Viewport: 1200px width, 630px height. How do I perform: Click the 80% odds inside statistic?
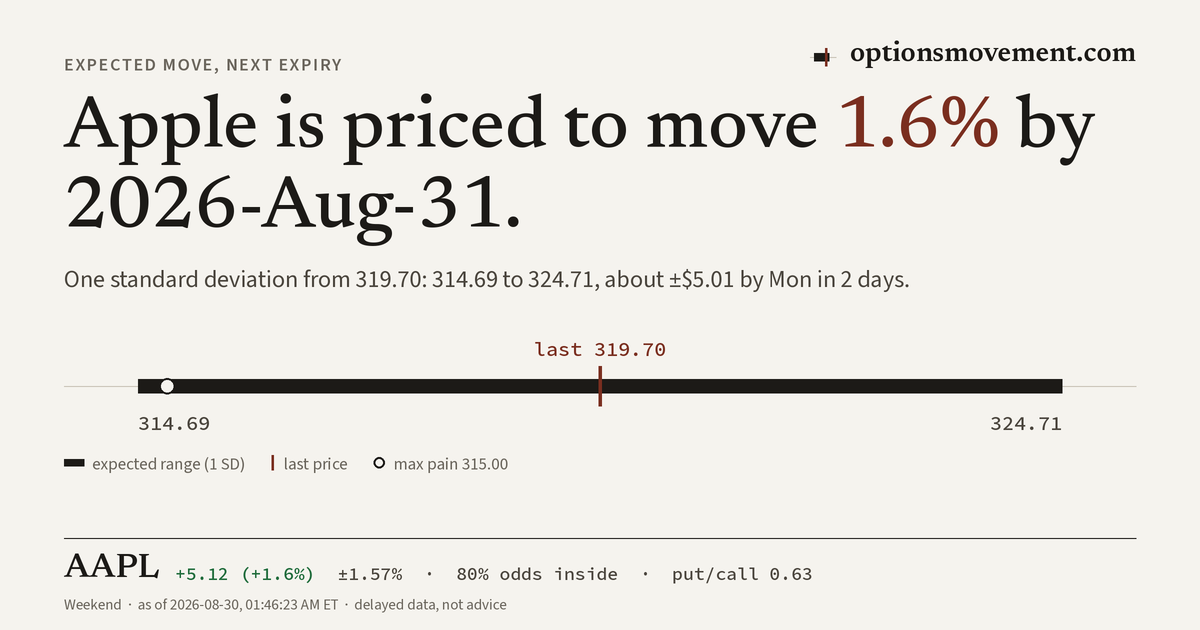537,574
